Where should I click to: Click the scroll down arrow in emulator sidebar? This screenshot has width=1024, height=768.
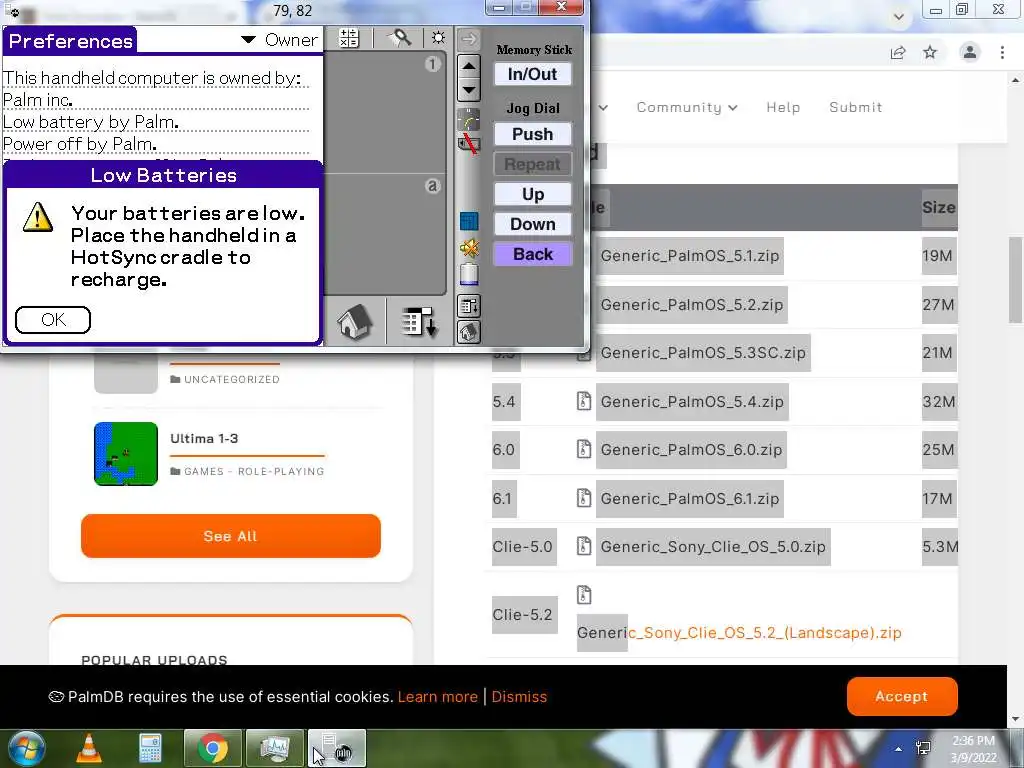469,90
